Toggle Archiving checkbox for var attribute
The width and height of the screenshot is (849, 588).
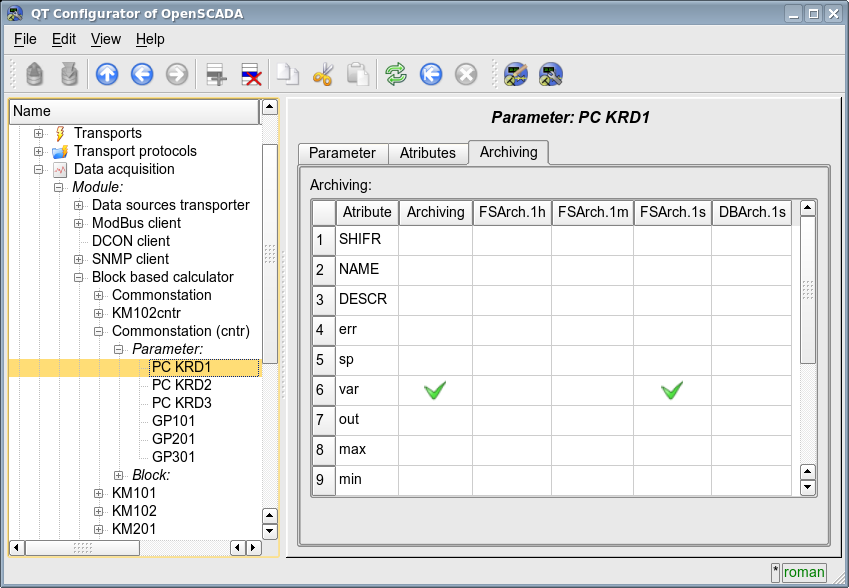[x=435, y=390]
